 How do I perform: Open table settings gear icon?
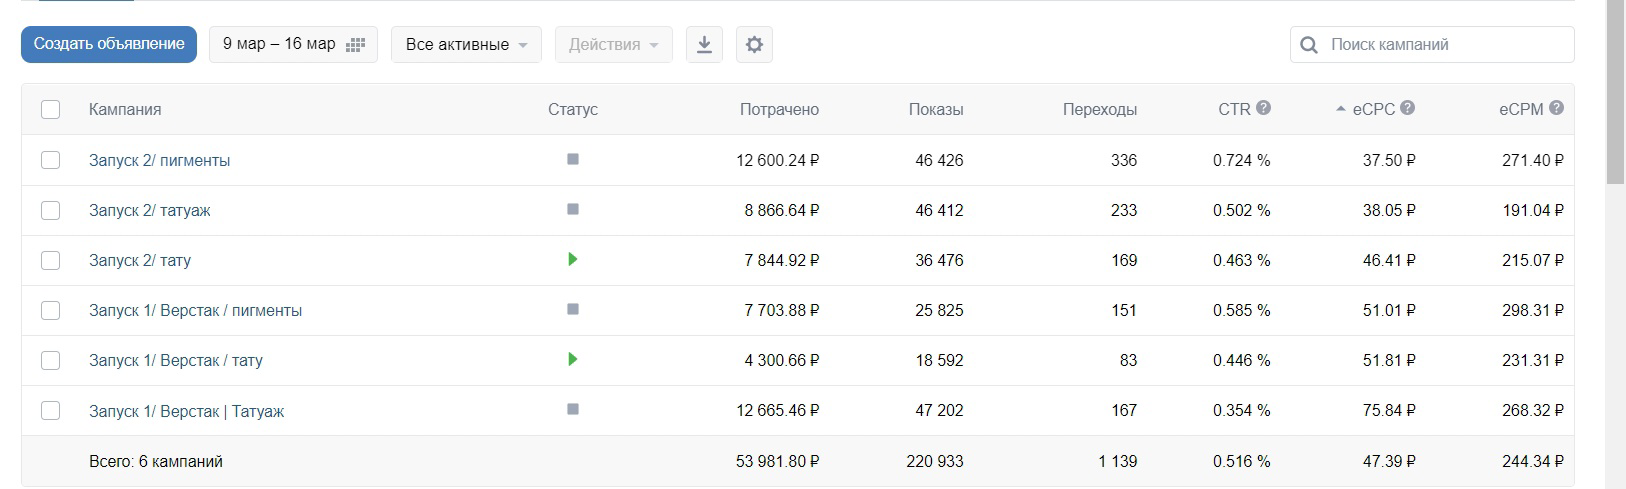coord(754,44)
